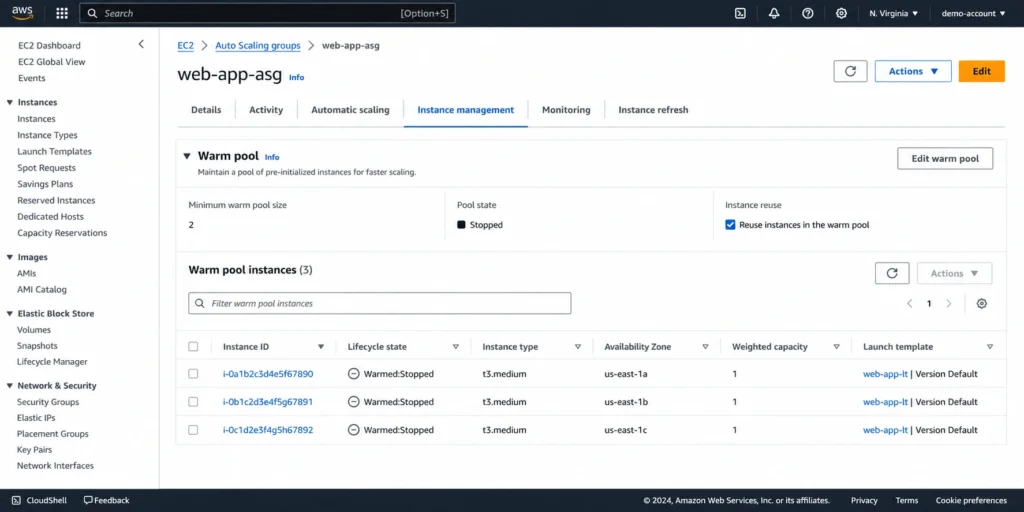Go to Auto Scaling groups breadcrumb

tap(258, 46)
